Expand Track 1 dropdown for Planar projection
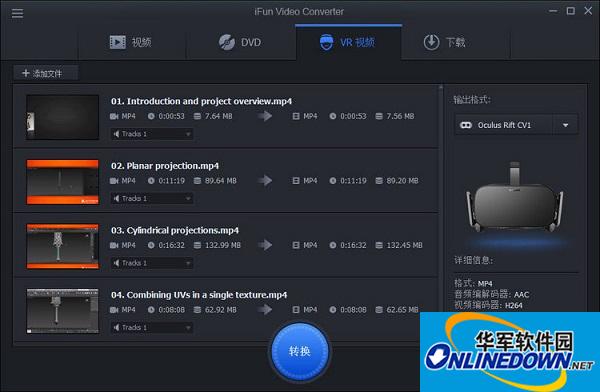This screenshot has height=392, width=600. (152, 198)
